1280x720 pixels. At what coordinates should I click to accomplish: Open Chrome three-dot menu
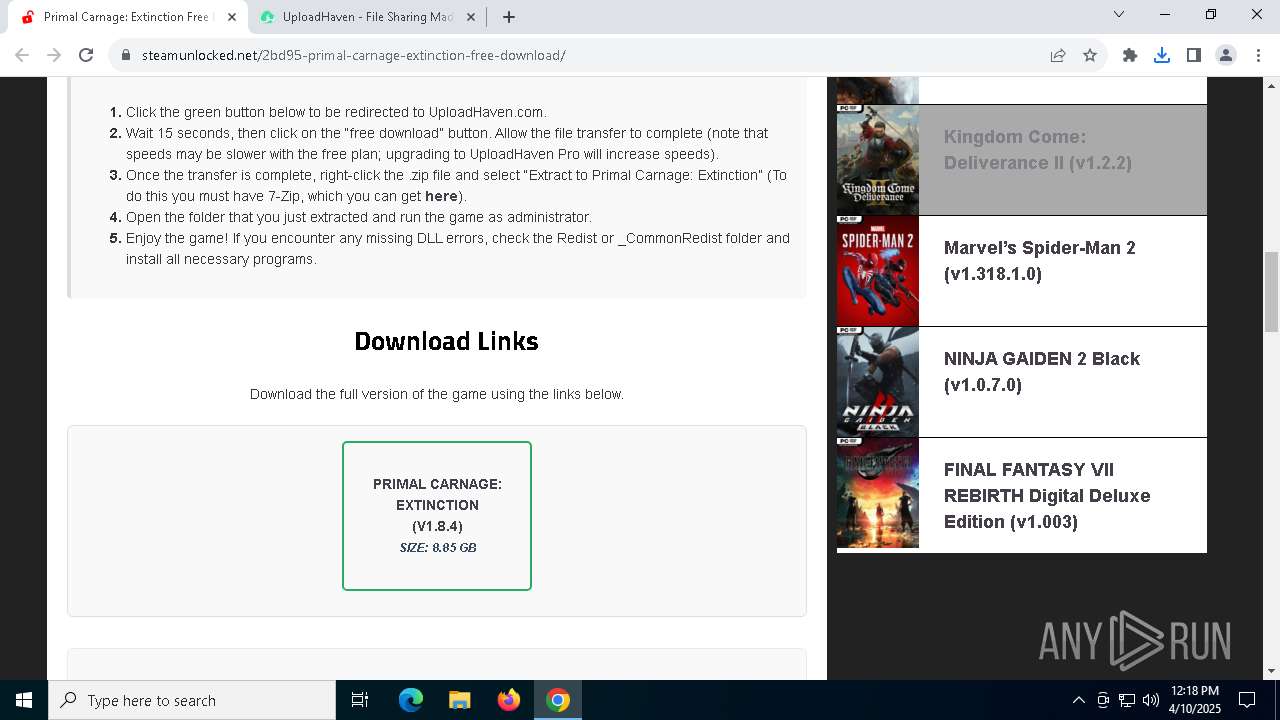[1257, 55]
